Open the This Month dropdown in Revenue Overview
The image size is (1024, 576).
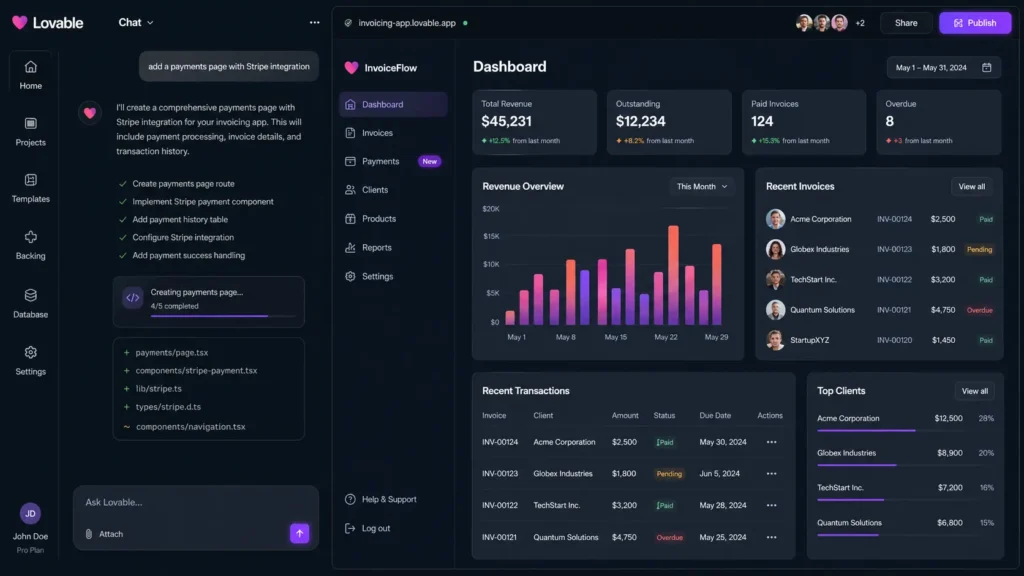(x=701, y=186)
